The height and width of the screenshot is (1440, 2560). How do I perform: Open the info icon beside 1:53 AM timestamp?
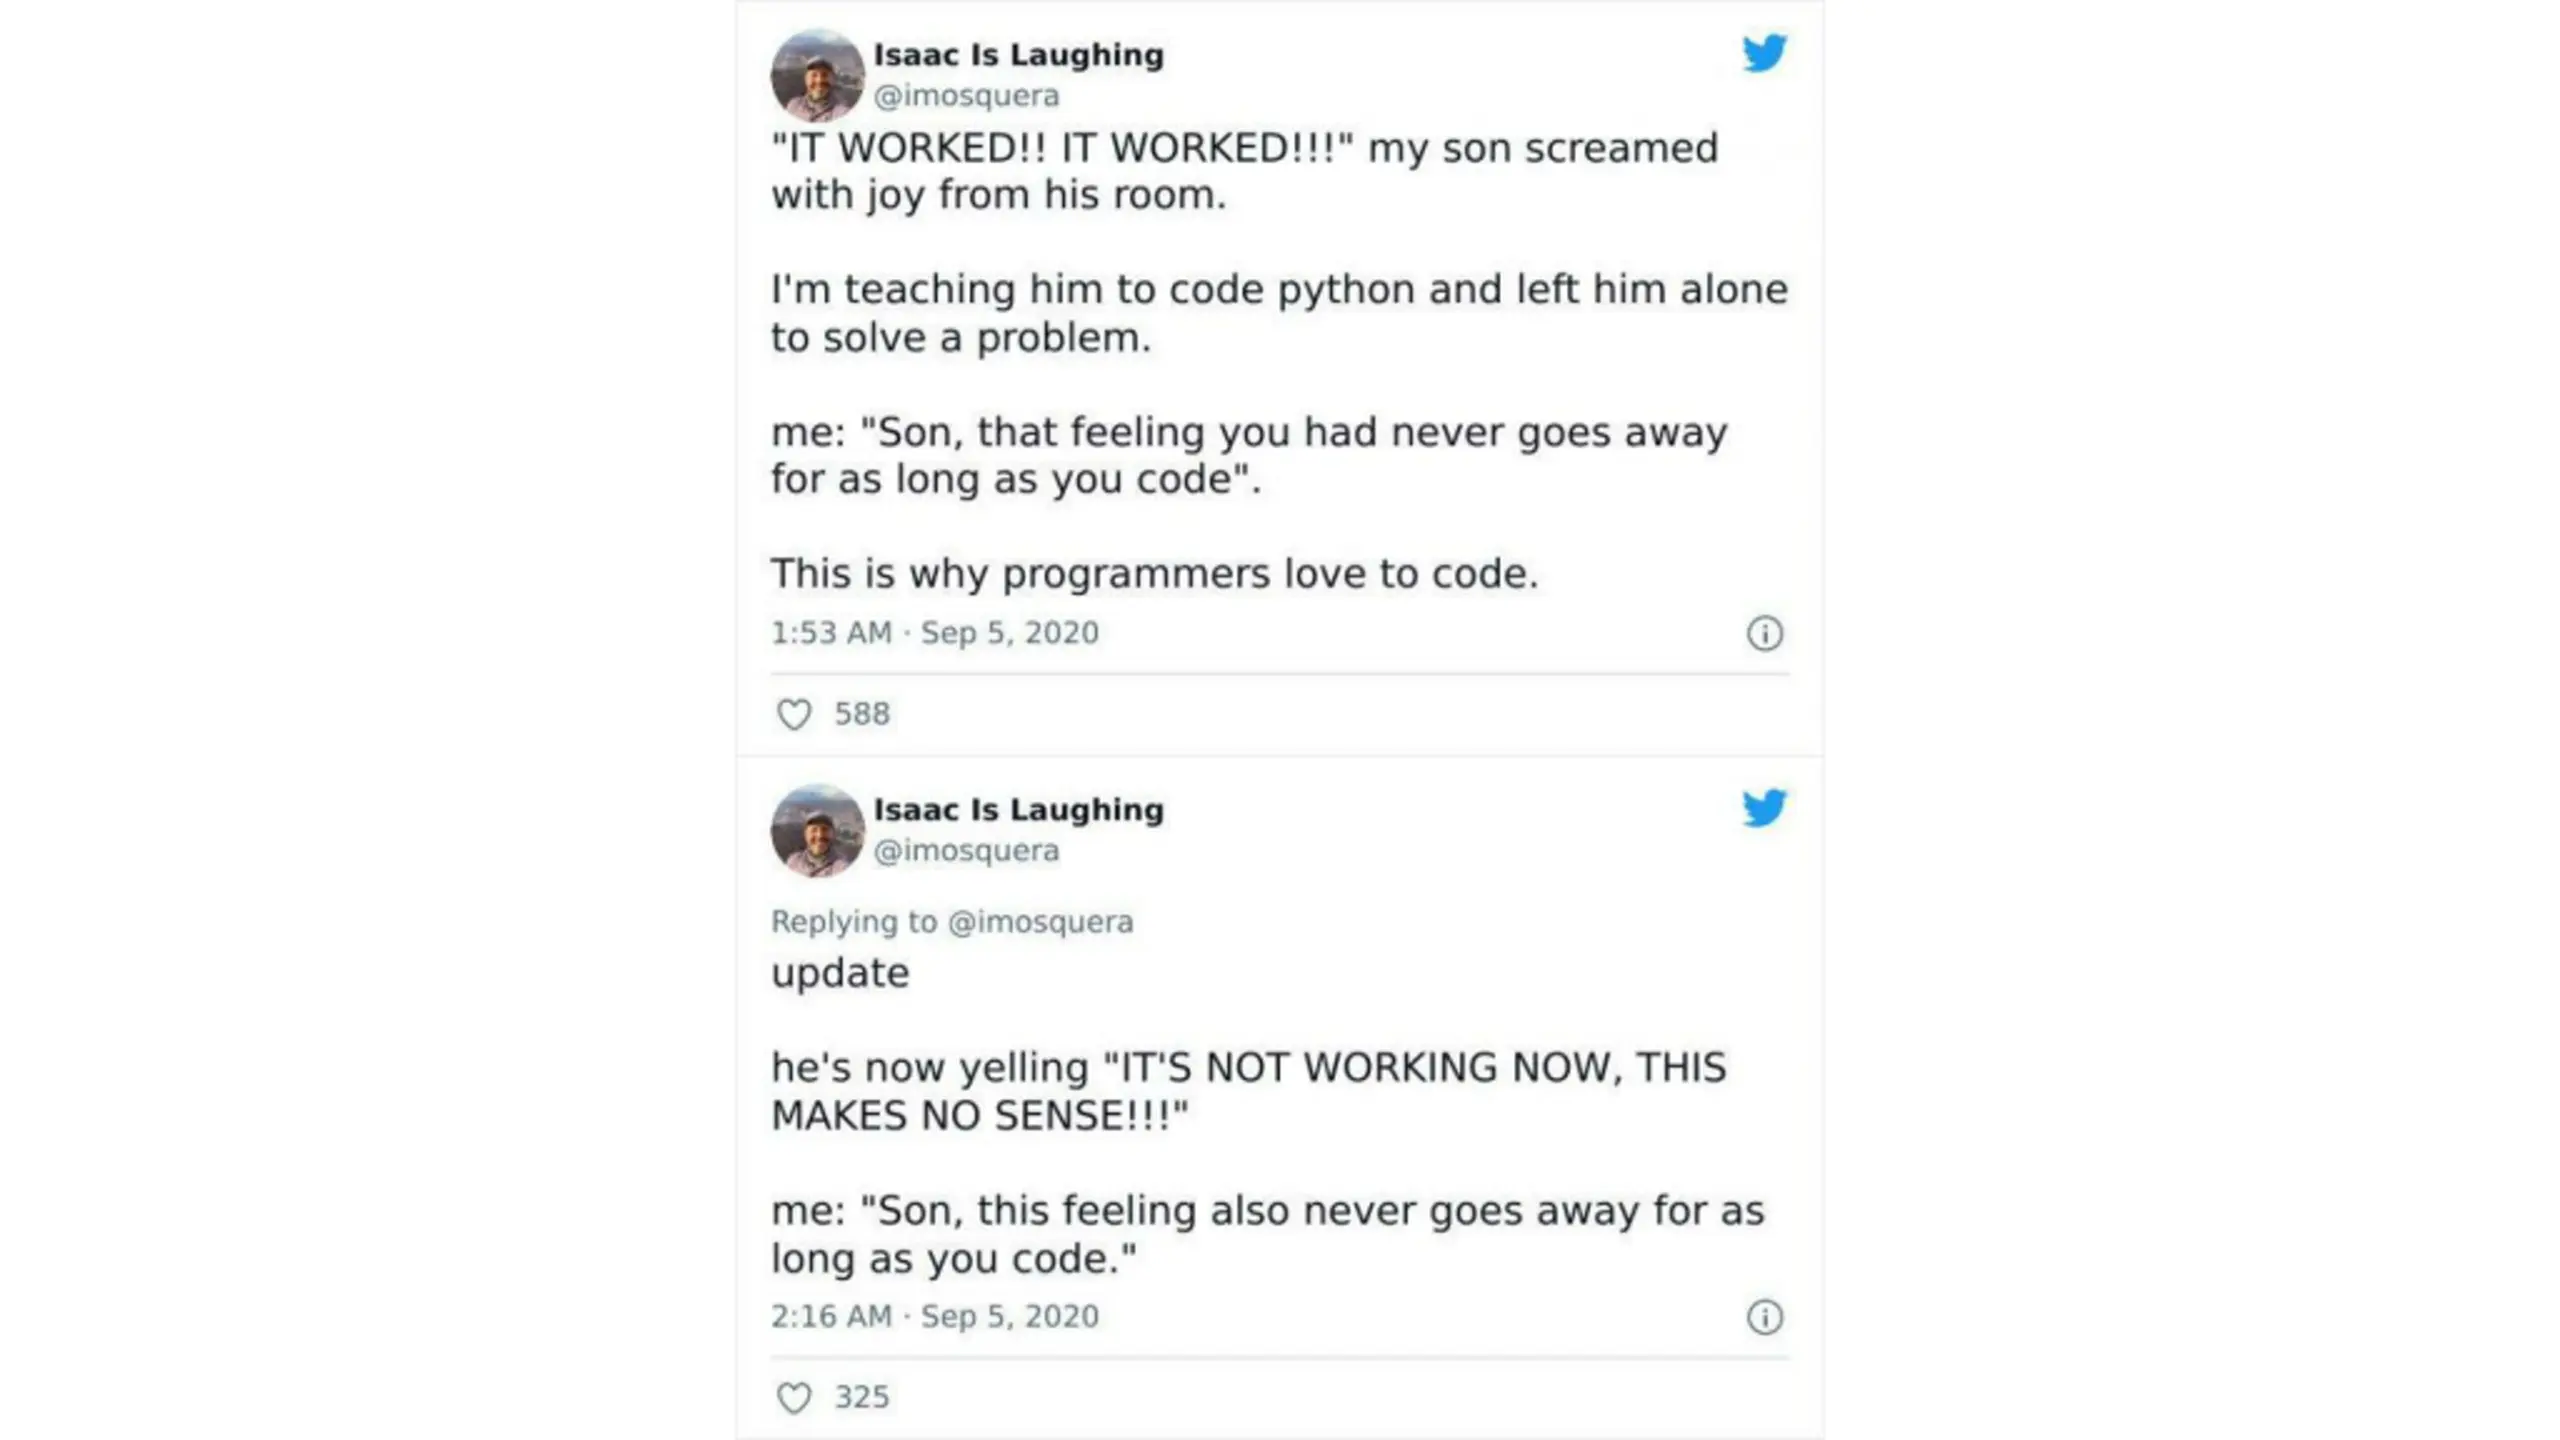pos(1764,633)
